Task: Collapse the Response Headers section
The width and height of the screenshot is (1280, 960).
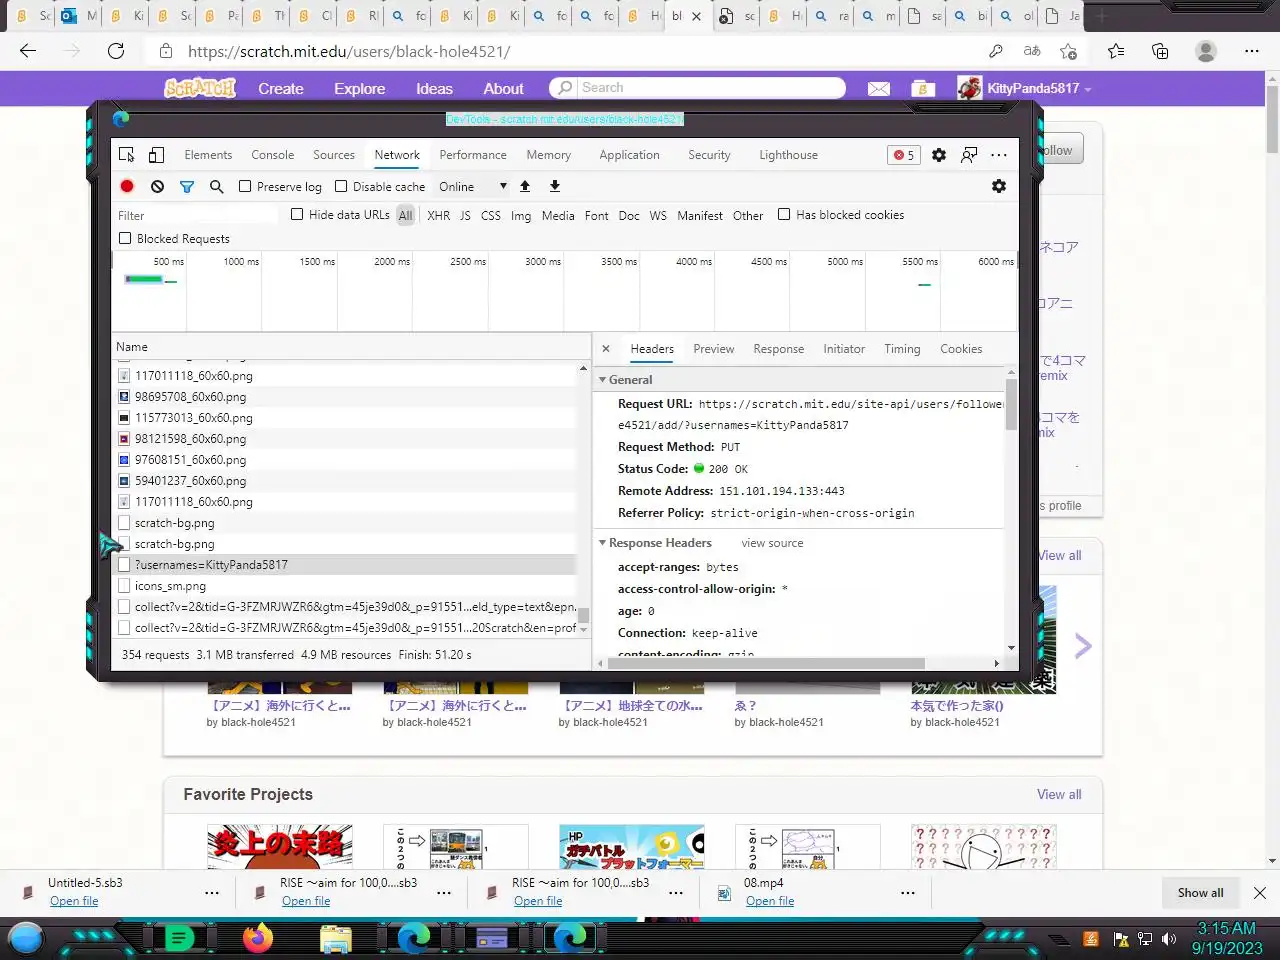Action: [603, 543]
